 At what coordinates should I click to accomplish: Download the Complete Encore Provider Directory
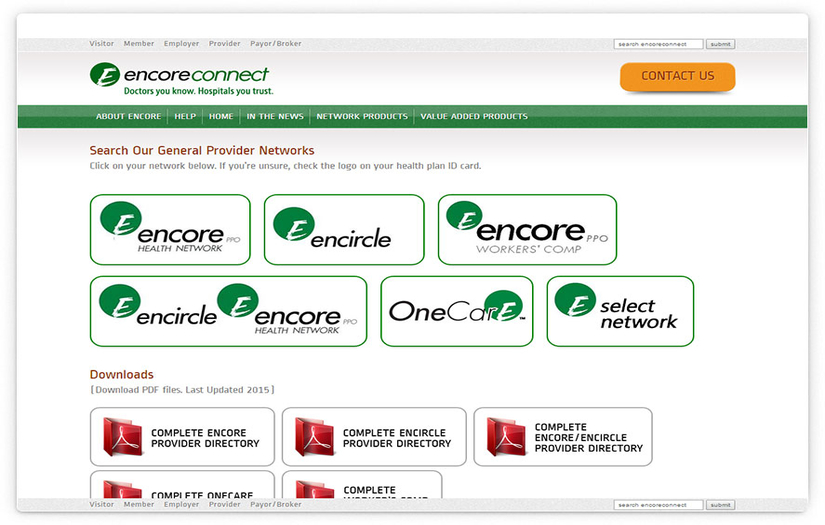(182, 437)
